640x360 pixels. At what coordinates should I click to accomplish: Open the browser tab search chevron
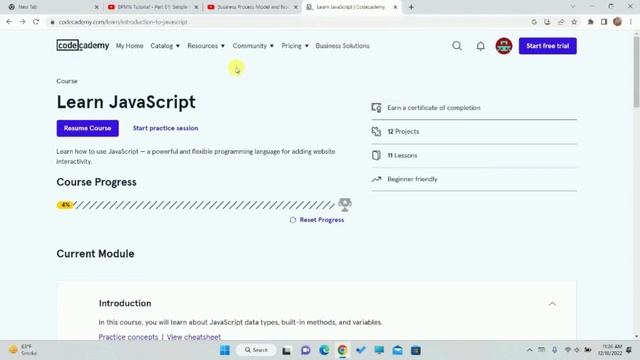[x=573, y=7]
